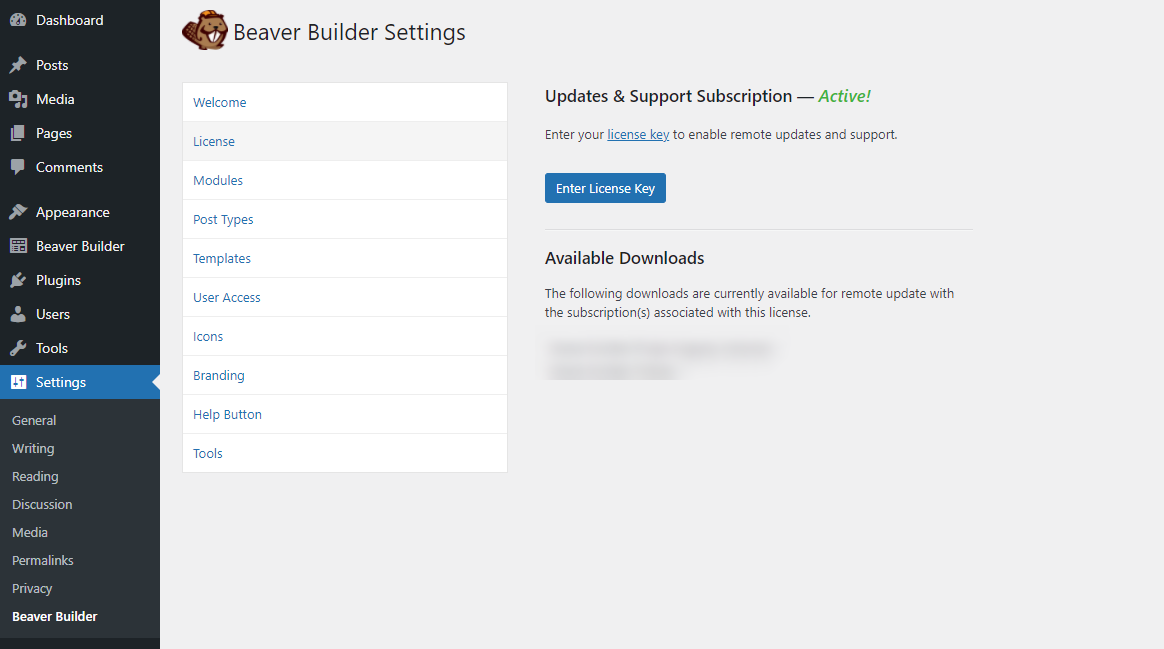Click the Enter License Key button

click(605, 188)
